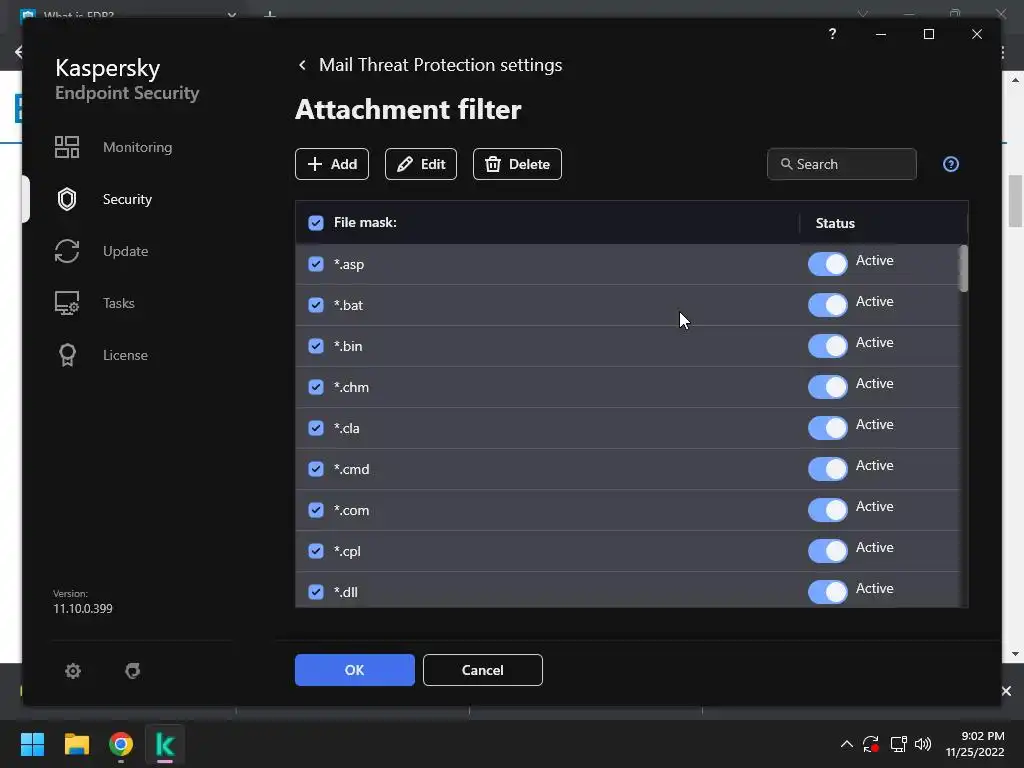Disable the *.dll Active toggle
The image size is (1024, 768).
tap(827, 592)
